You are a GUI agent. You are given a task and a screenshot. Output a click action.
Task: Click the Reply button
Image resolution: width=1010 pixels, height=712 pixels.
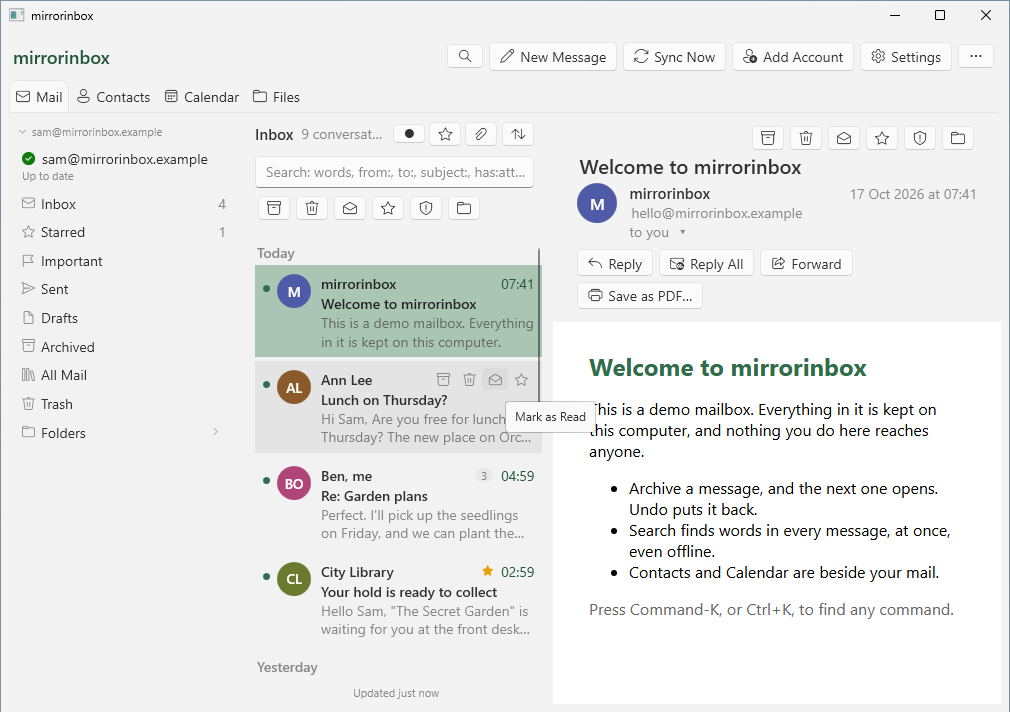(x=615, y=264)
